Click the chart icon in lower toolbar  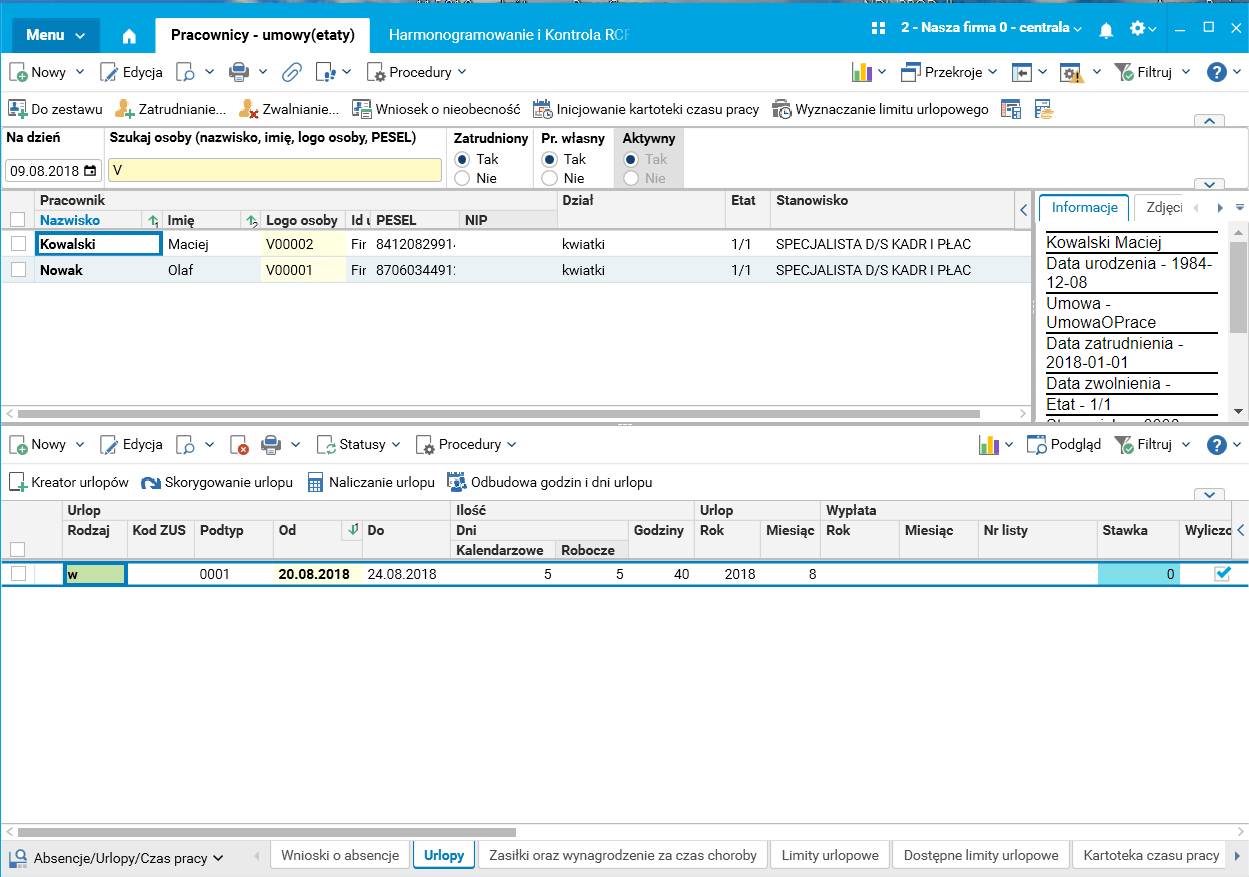[x=989, y=445]
